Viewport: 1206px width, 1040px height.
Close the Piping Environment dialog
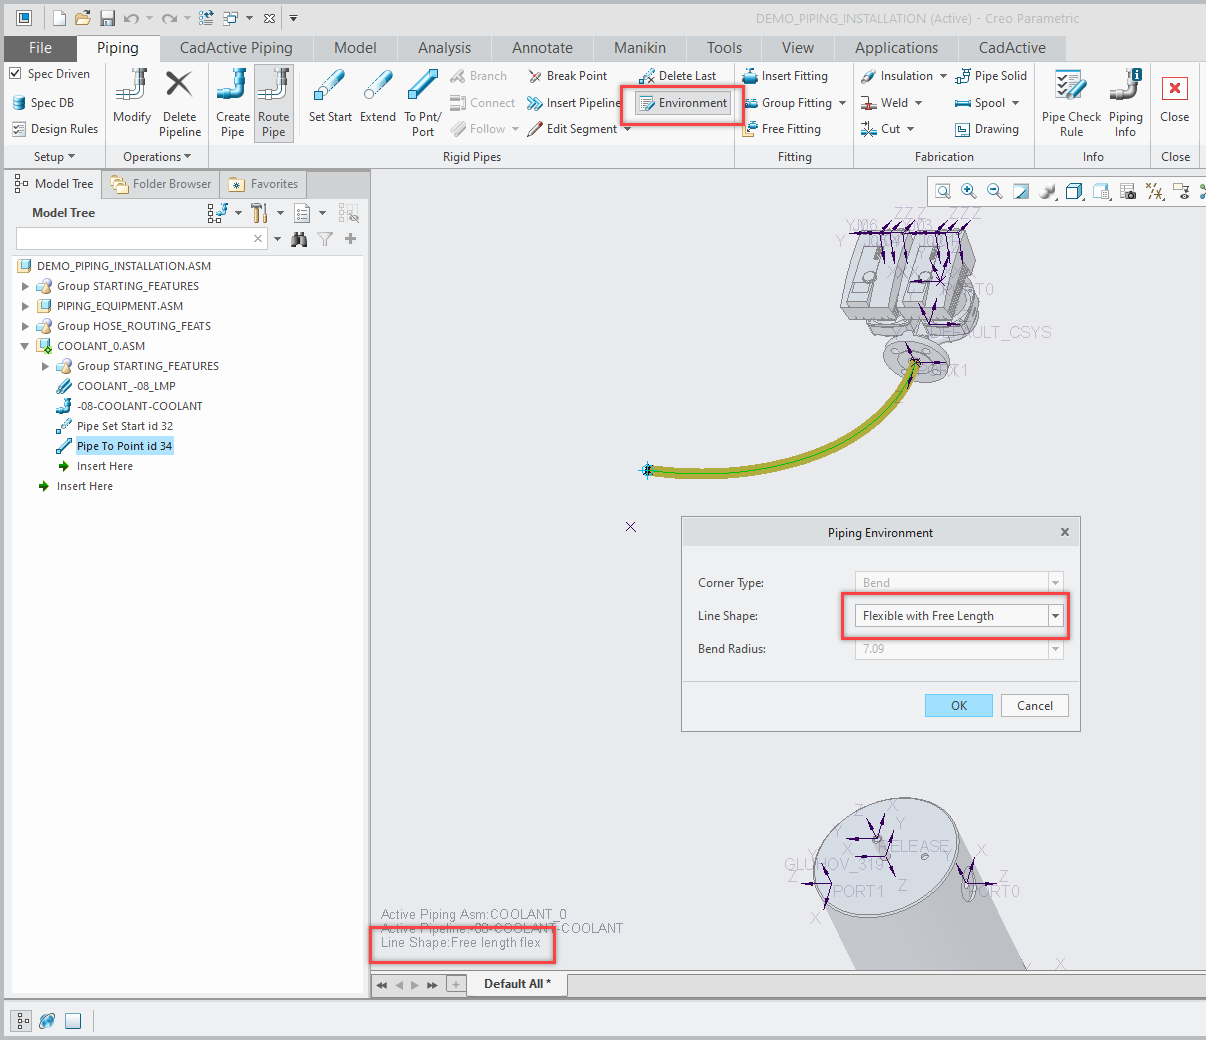pos(1065,532)
